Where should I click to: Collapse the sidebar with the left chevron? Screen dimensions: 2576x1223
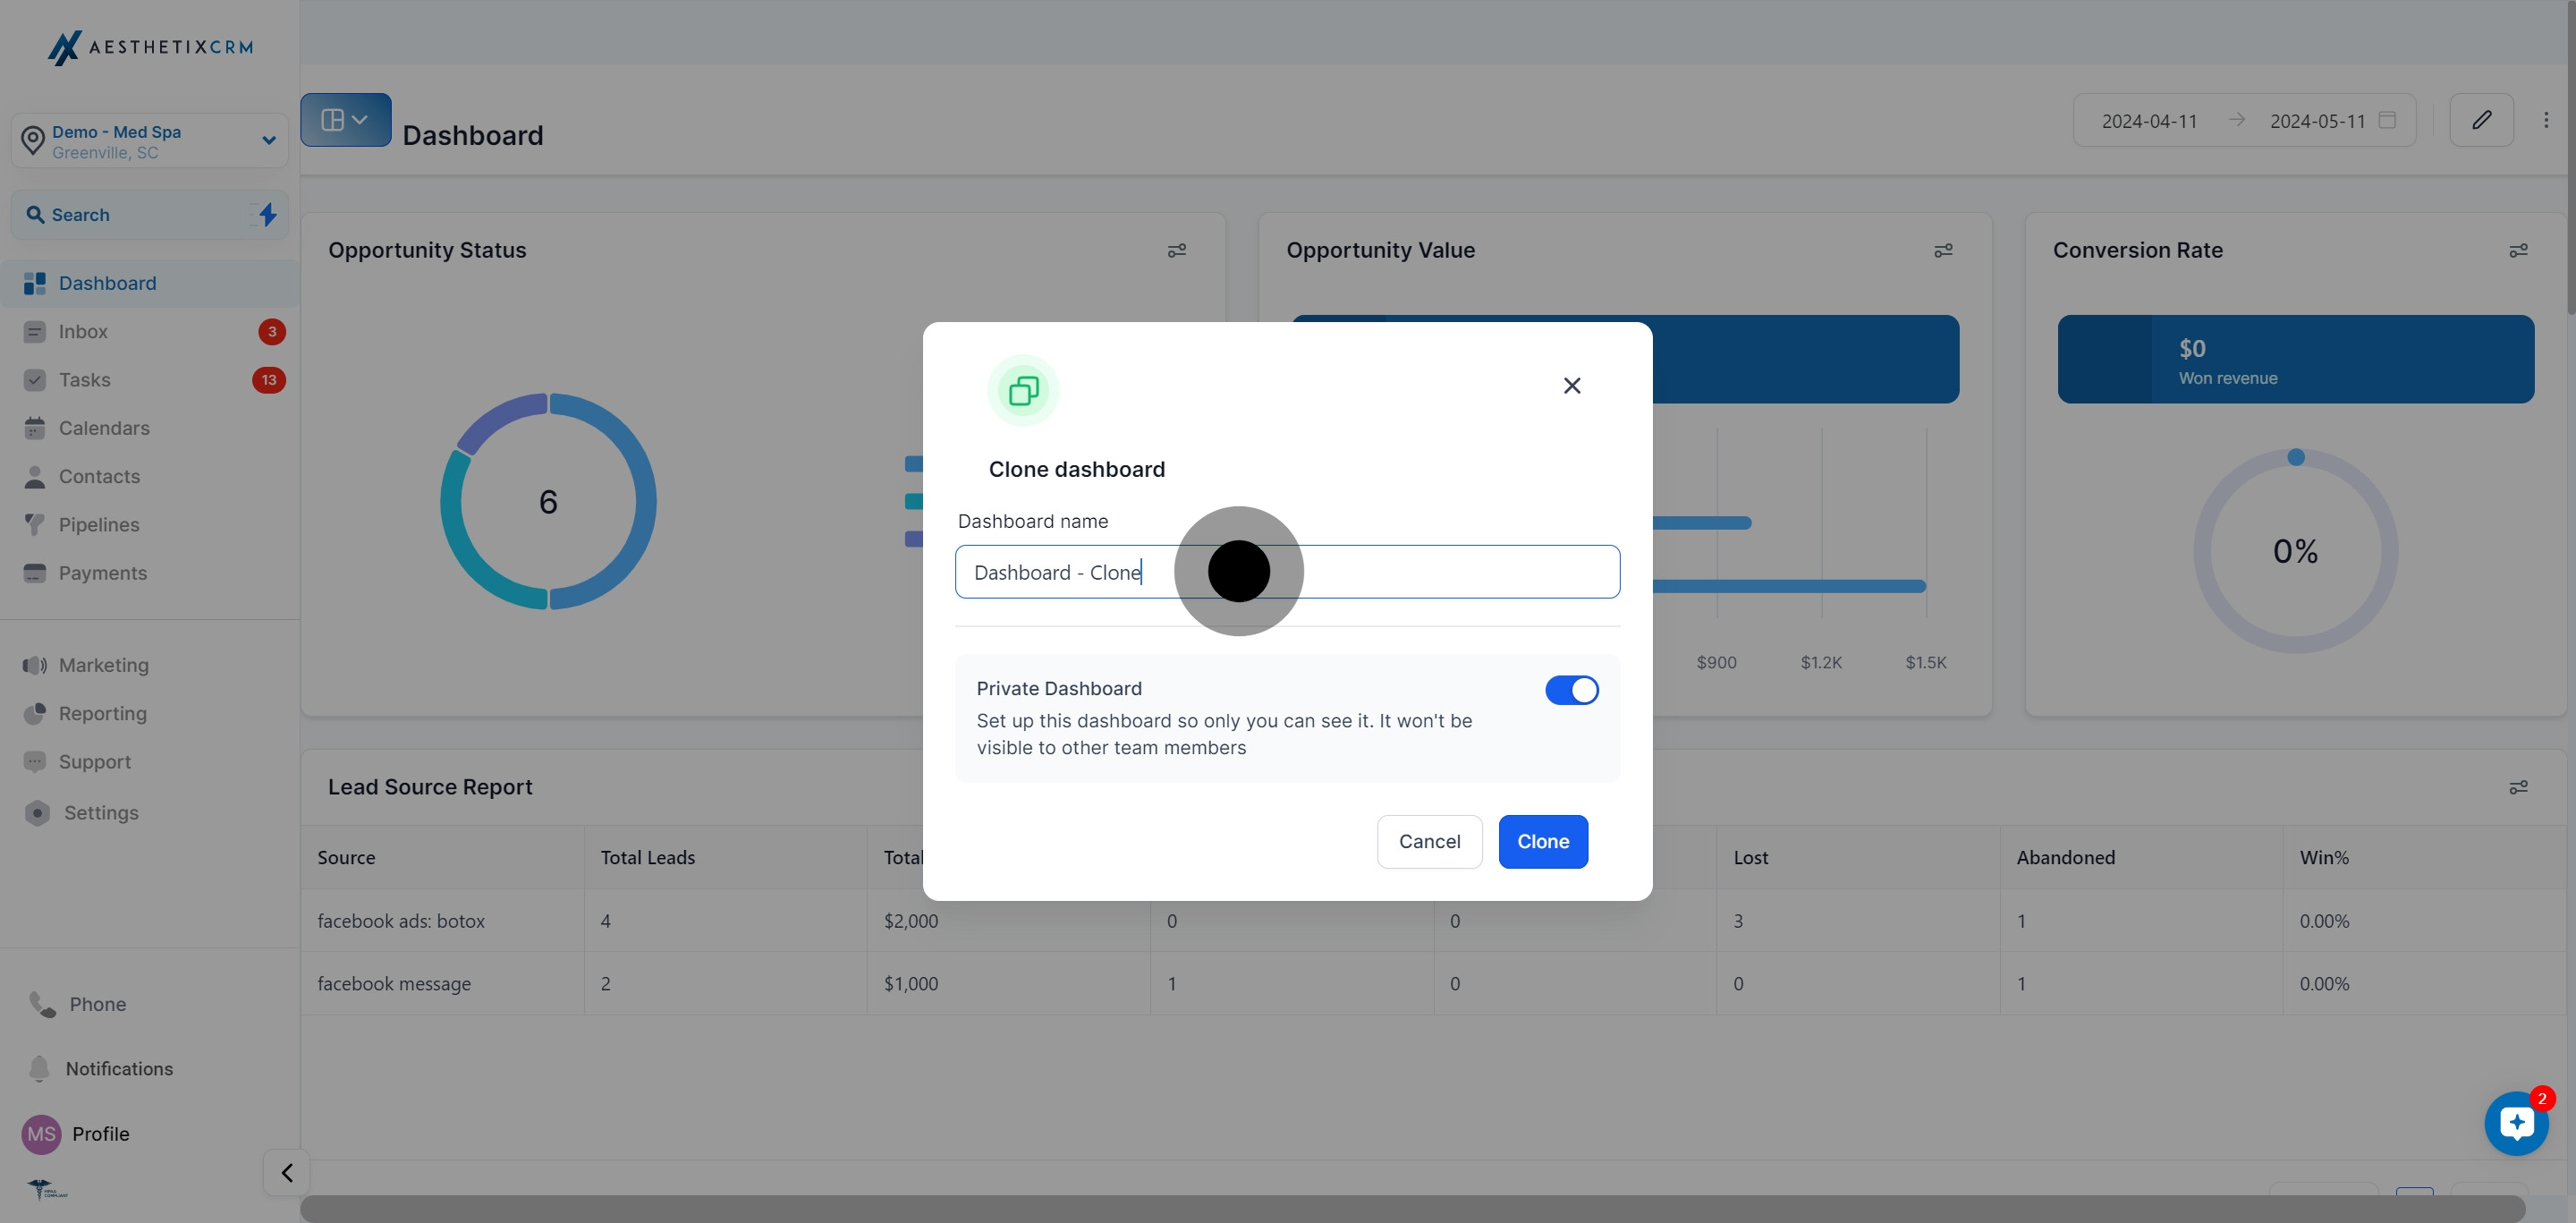(287, 1172)
